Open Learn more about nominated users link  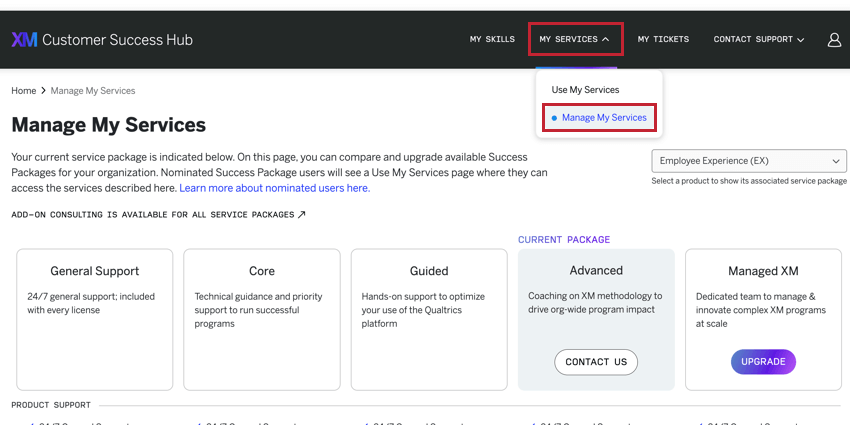pos(274,188)
